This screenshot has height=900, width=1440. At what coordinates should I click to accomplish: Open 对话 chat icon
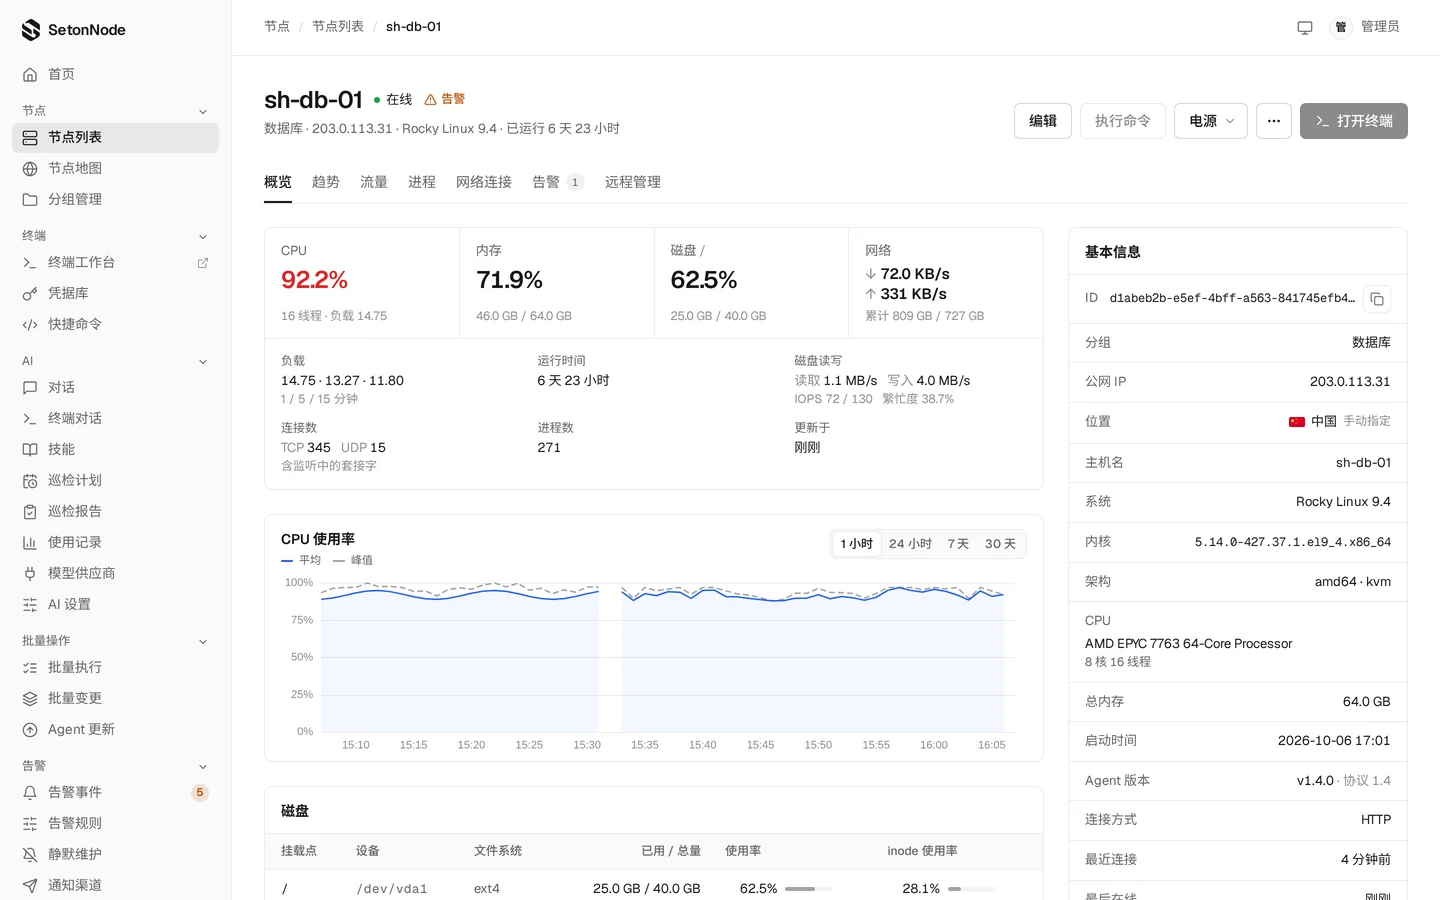30,388
